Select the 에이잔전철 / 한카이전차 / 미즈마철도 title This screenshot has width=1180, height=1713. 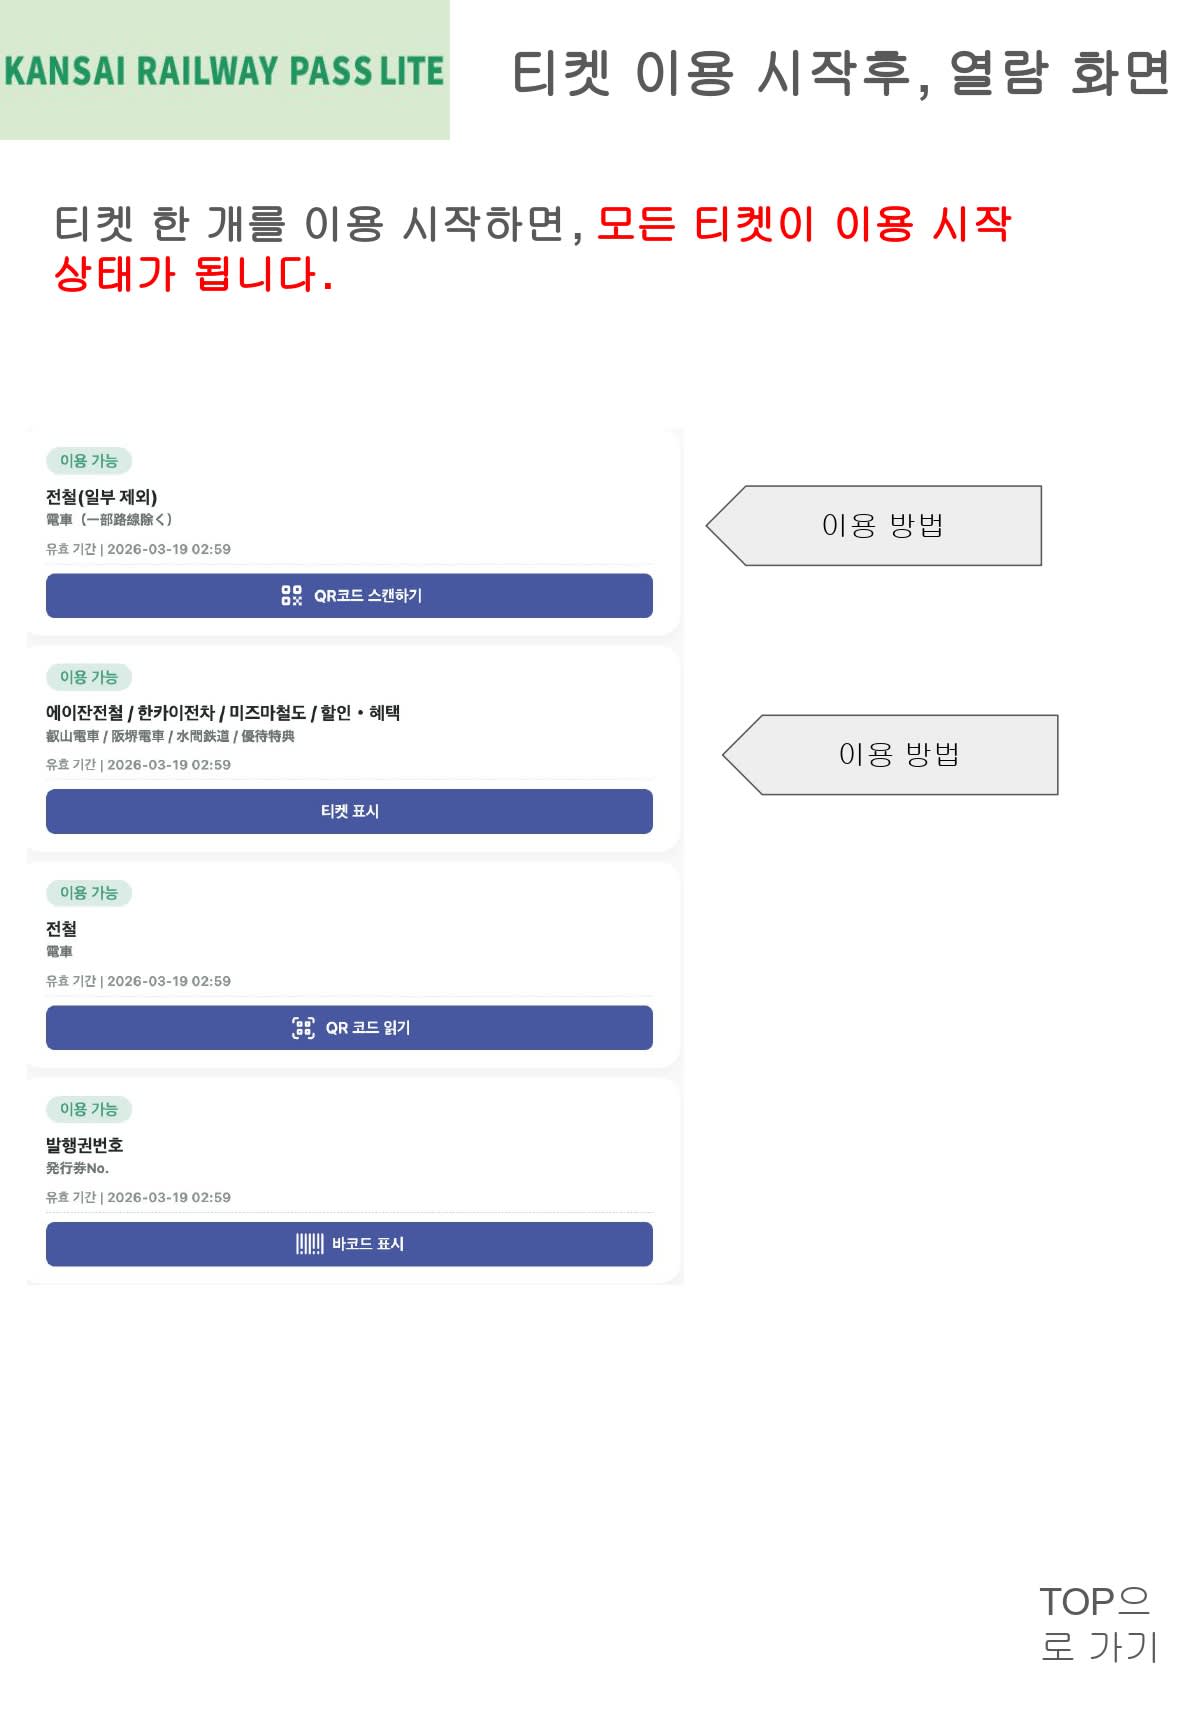coord(222,713)
